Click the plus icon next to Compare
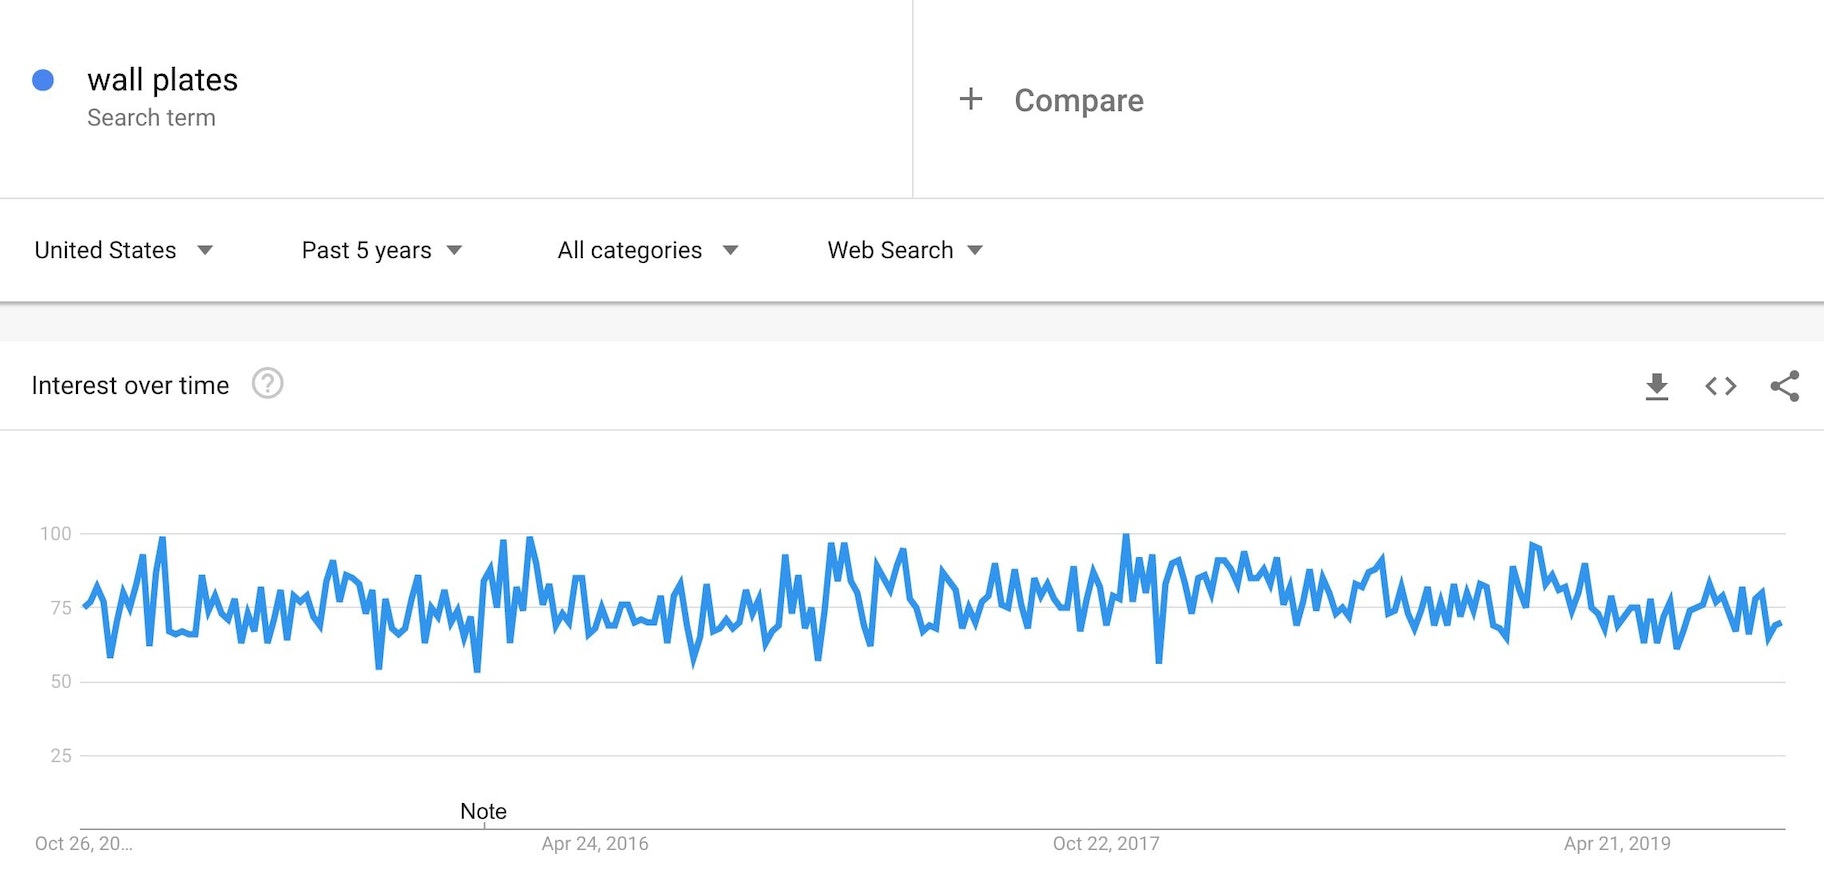This screenshot has height=878, width=1824. click(x=970, y=99)
